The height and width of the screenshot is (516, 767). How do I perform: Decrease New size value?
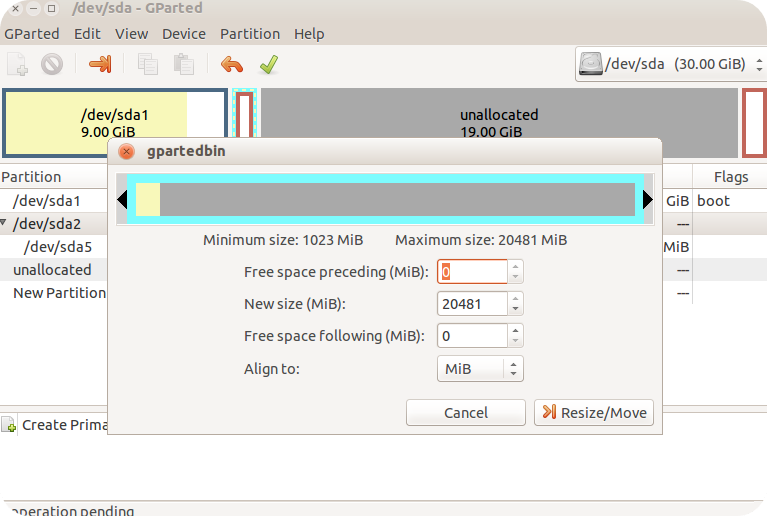pyautogui.click(x=515, y=309)
